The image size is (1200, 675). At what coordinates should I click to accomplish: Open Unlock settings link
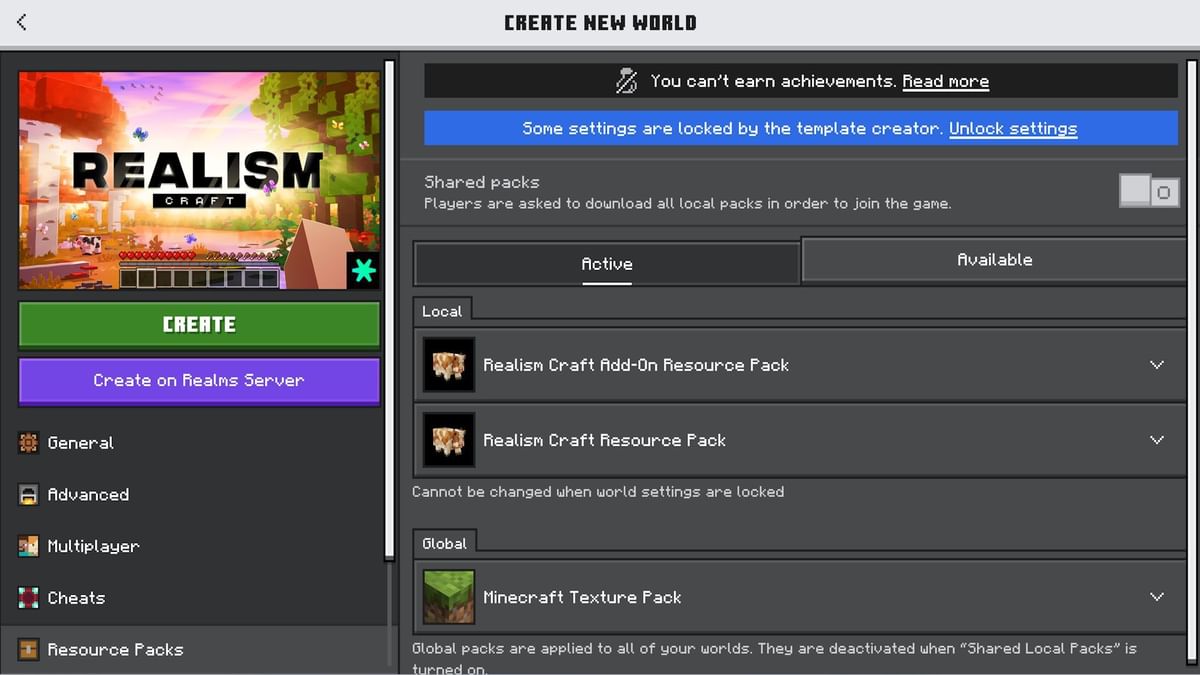pyautogui.click(x=1013, y=128)
